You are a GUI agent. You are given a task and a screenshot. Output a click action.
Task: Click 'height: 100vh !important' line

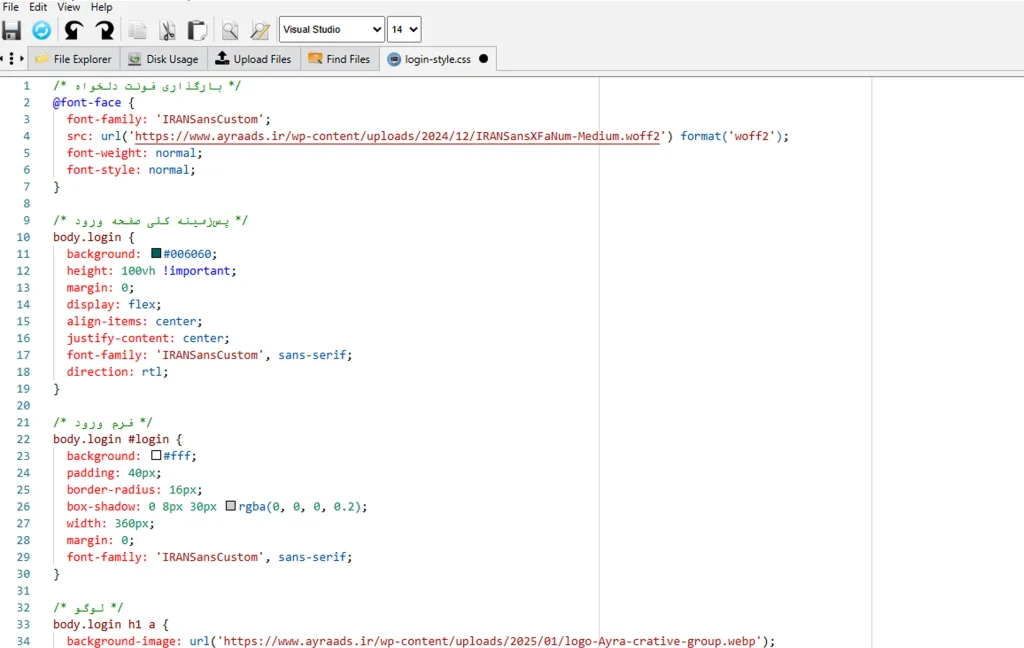(152, 270)
